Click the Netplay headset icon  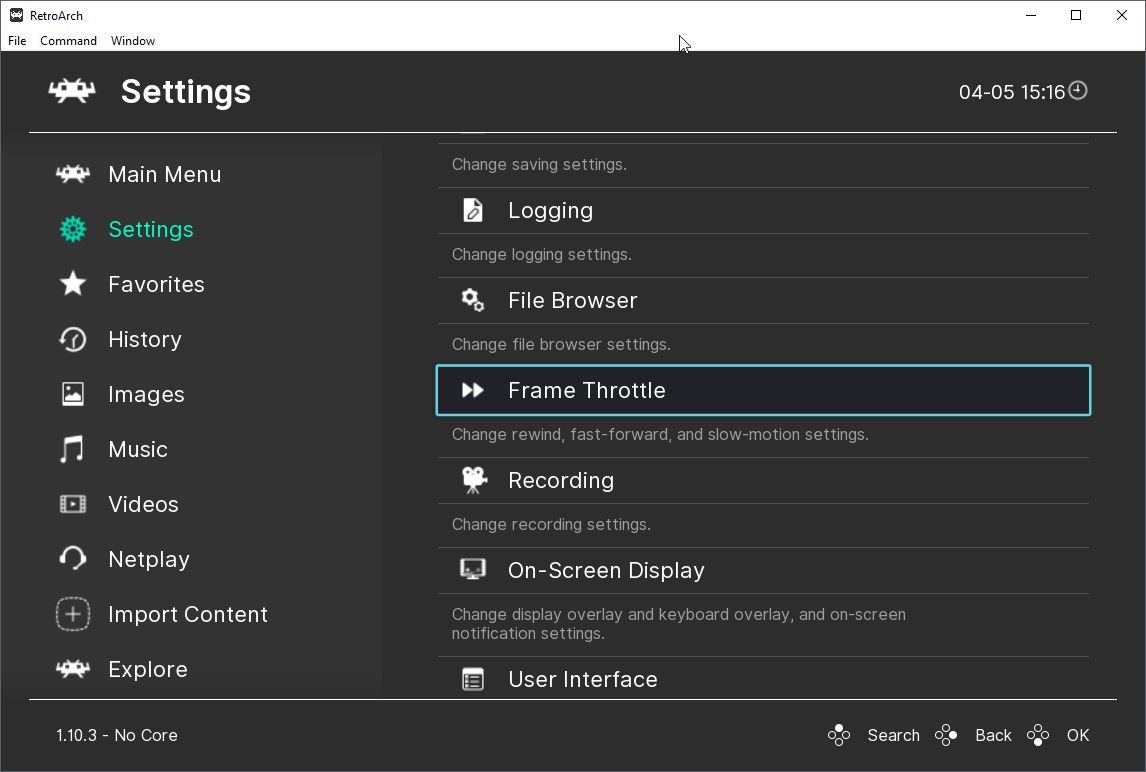point(73,559)
